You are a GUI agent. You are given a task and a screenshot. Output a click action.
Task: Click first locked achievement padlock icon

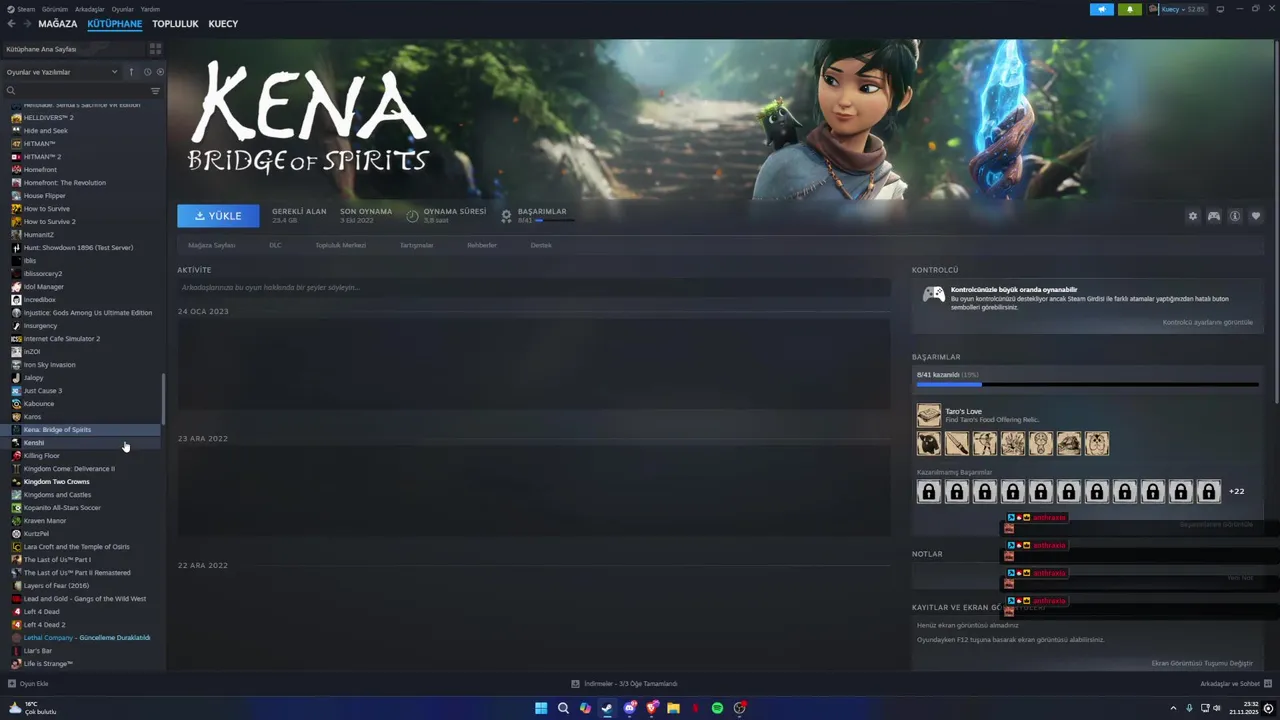pyautogui.click(x=929, y=491)
